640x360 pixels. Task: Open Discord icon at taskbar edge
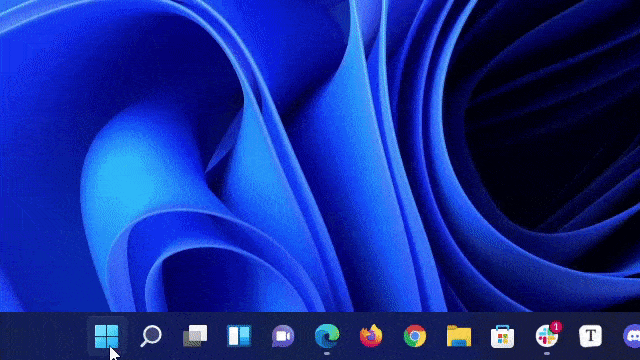[x=632, y=336]
